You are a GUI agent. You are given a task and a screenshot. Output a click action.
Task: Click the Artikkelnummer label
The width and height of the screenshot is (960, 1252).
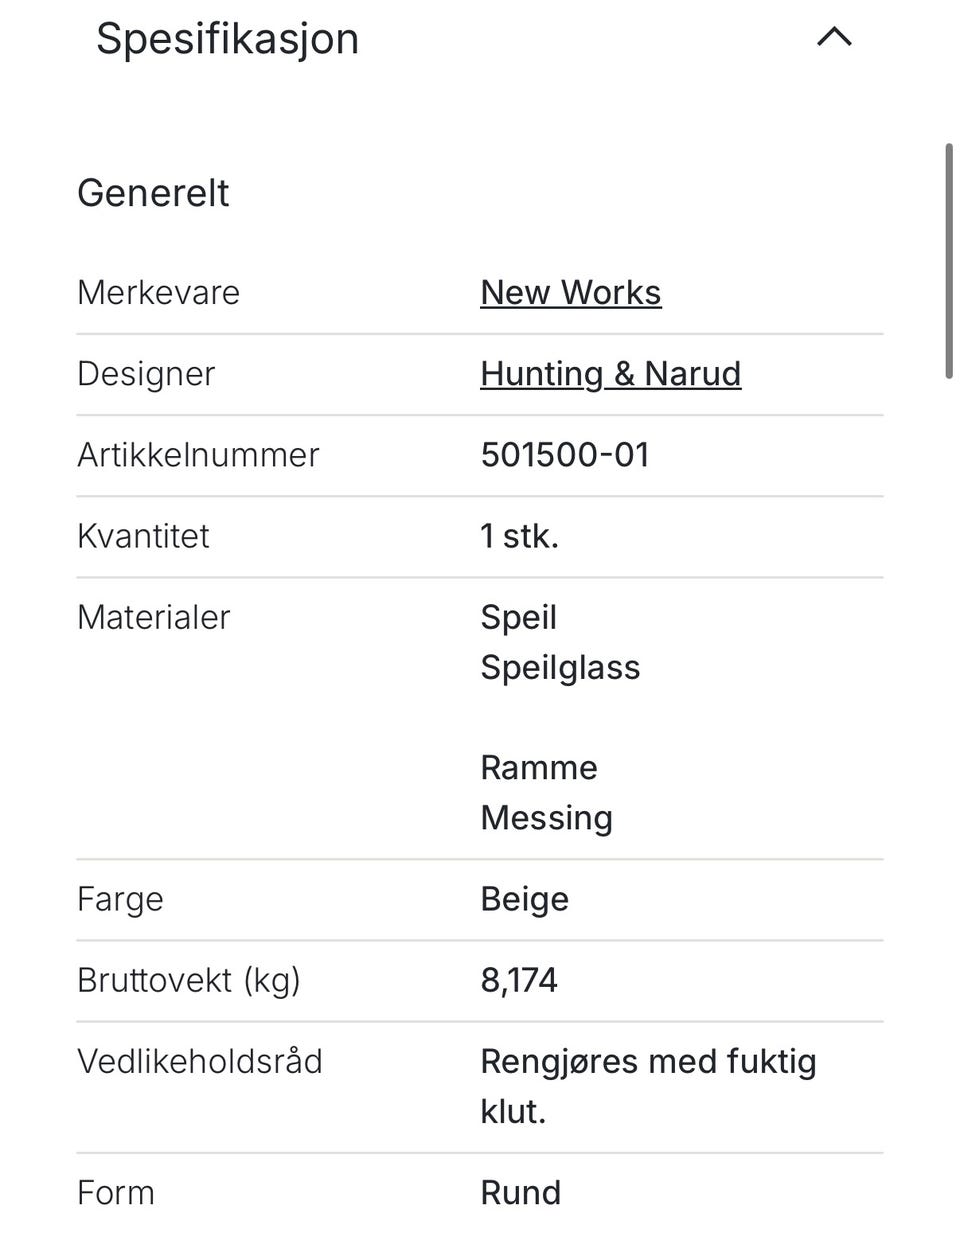pyautogui.click(x=198, y=455)
